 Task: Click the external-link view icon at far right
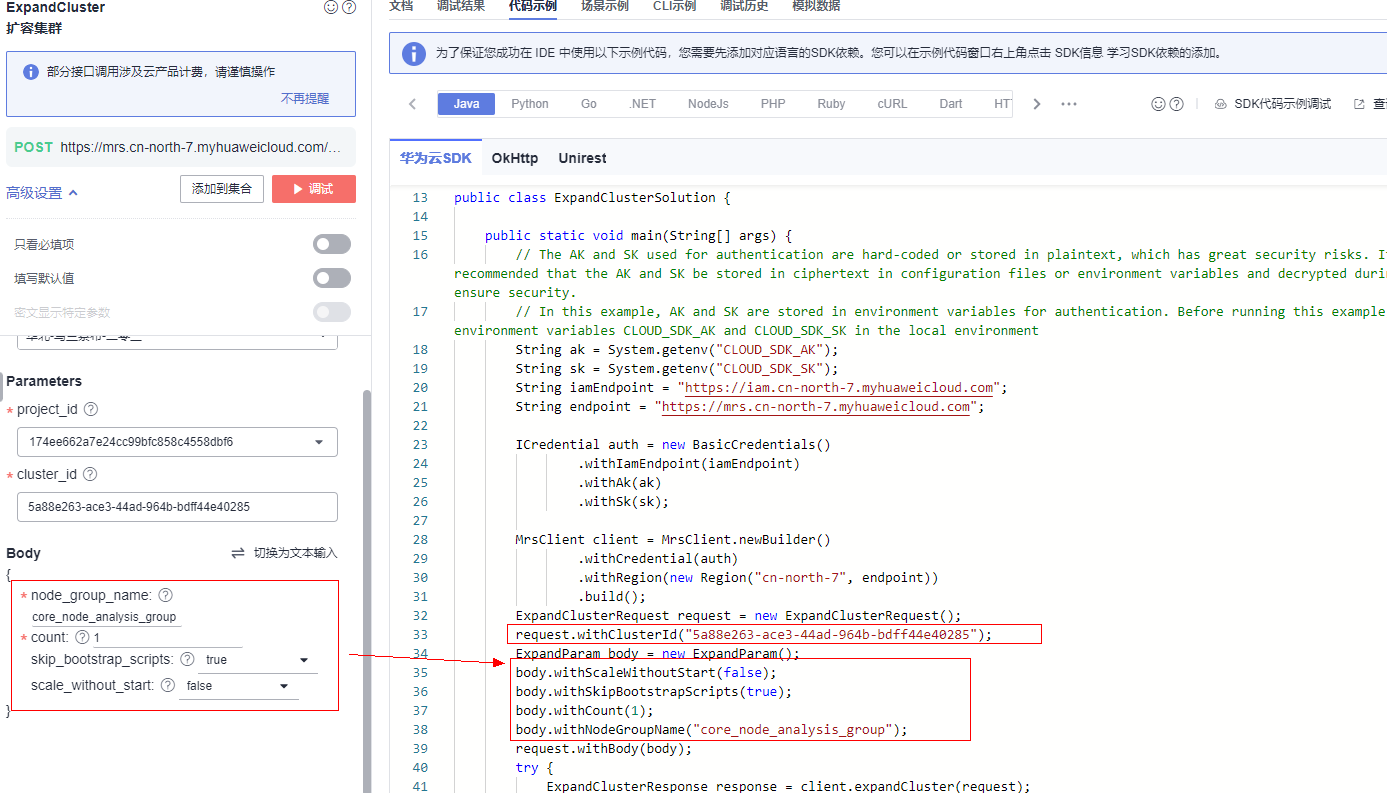1359,104
